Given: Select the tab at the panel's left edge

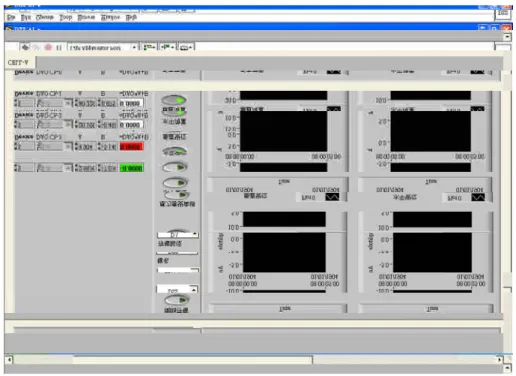Looking at the screenshot, I should (x=18, y=62).
